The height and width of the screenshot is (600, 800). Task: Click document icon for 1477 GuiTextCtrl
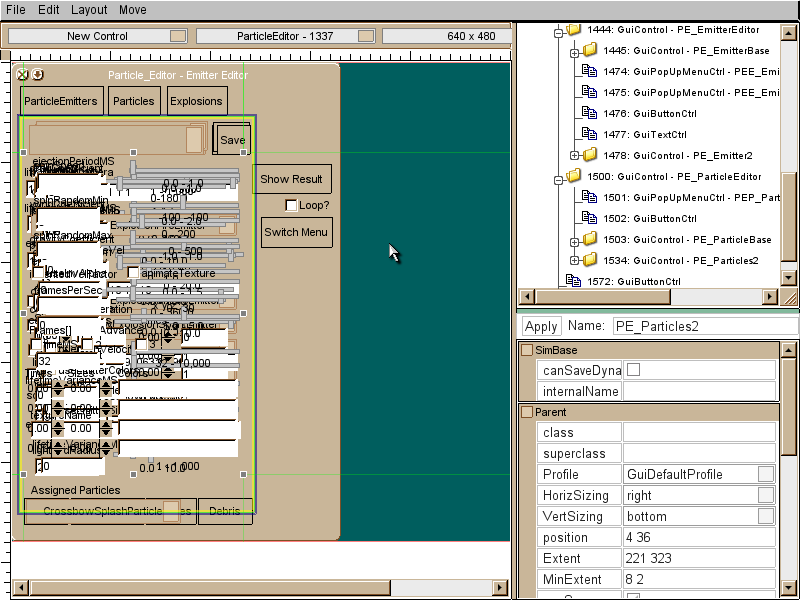(x=590, y=134)
